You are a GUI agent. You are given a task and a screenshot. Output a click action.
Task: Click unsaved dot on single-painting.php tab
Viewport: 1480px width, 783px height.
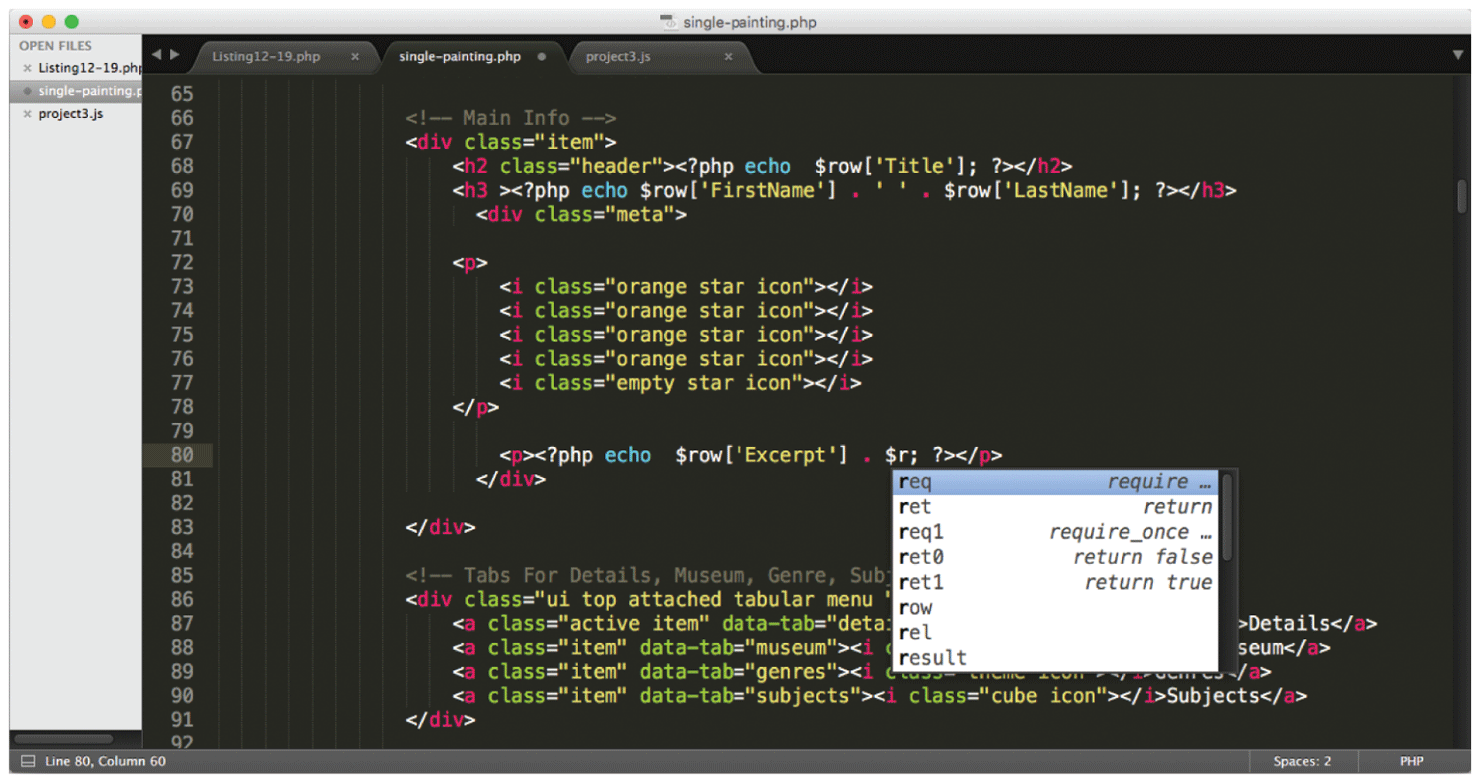542,57
